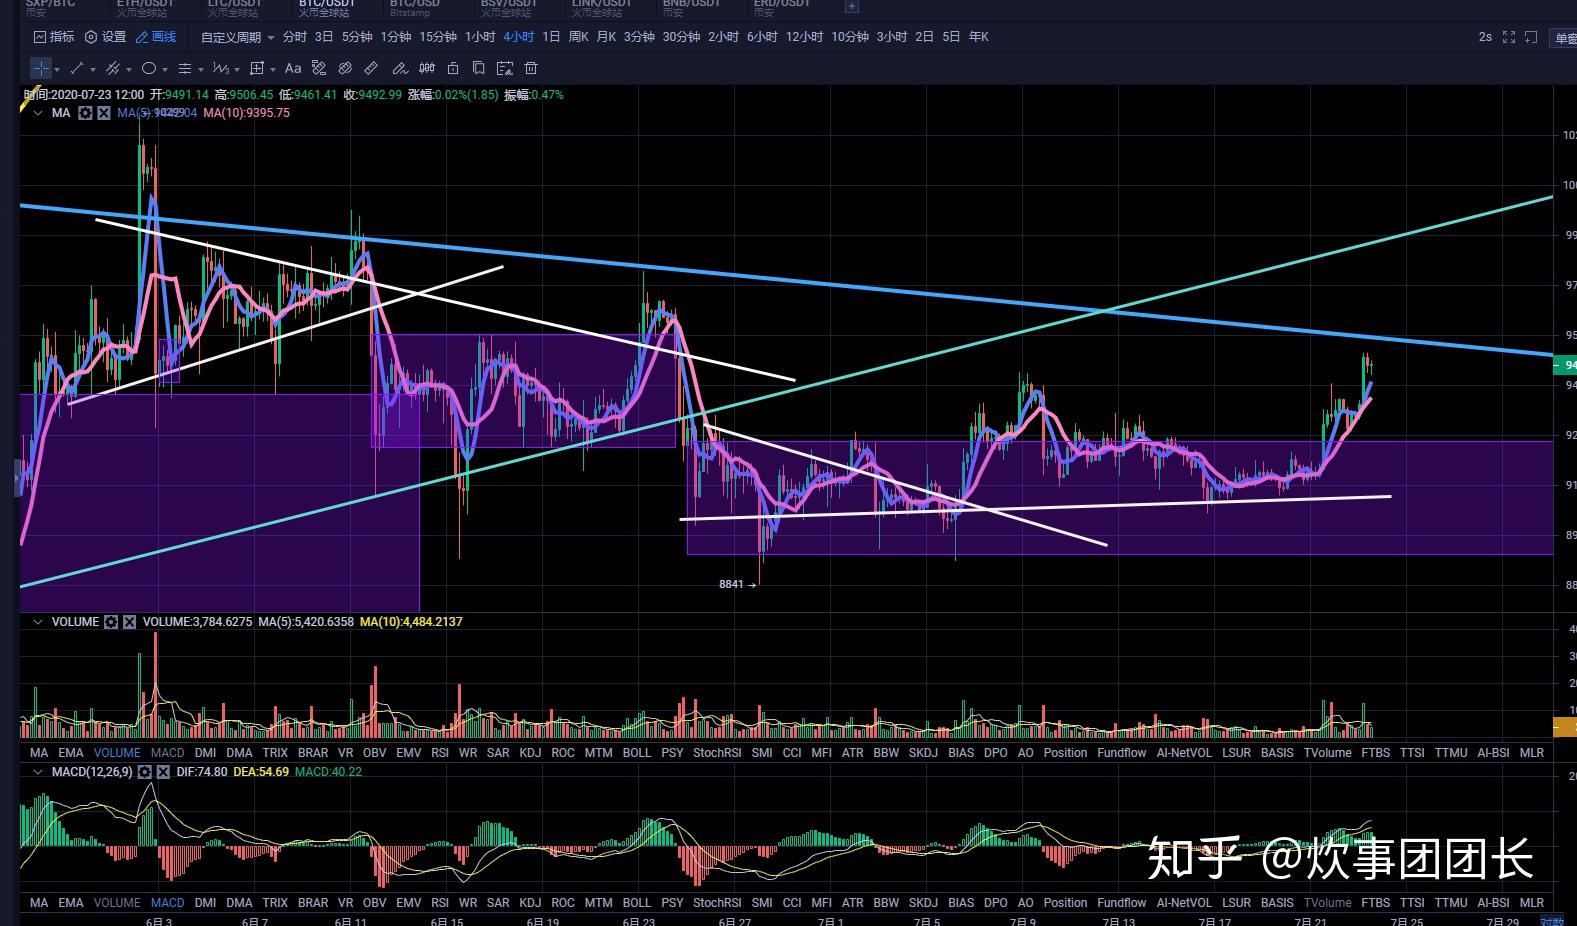This screenshot has height=926, width=1577.
Task: Switch to BTC/USD Bitstamp tab
Action: pos(415,8)
